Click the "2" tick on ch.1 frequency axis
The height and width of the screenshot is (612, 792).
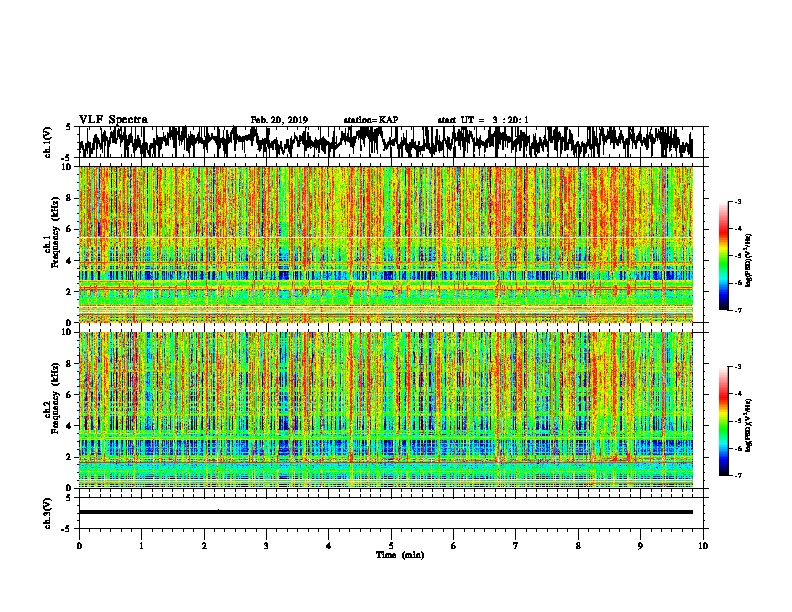pyautogui.click(x=70, y=292)
